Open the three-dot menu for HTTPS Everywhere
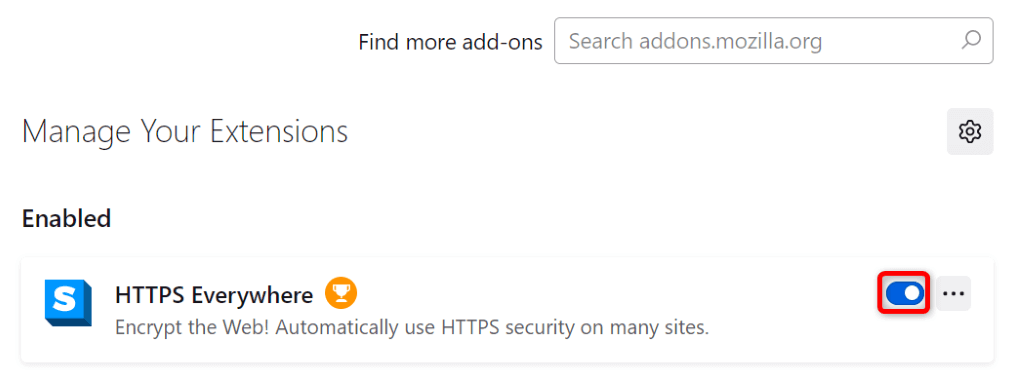 953,293
